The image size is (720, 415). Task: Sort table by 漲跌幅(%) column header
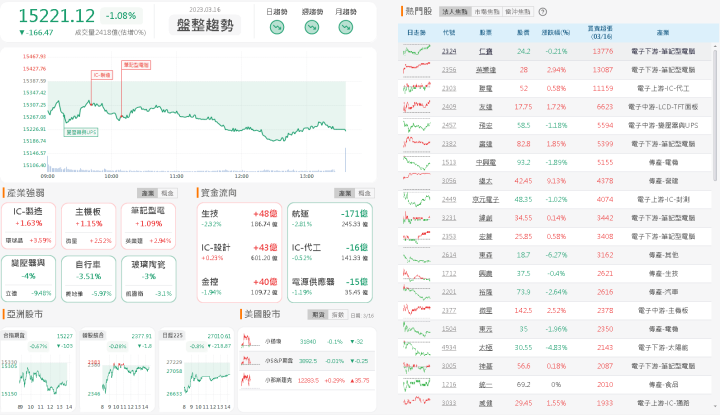coord(556,33)
